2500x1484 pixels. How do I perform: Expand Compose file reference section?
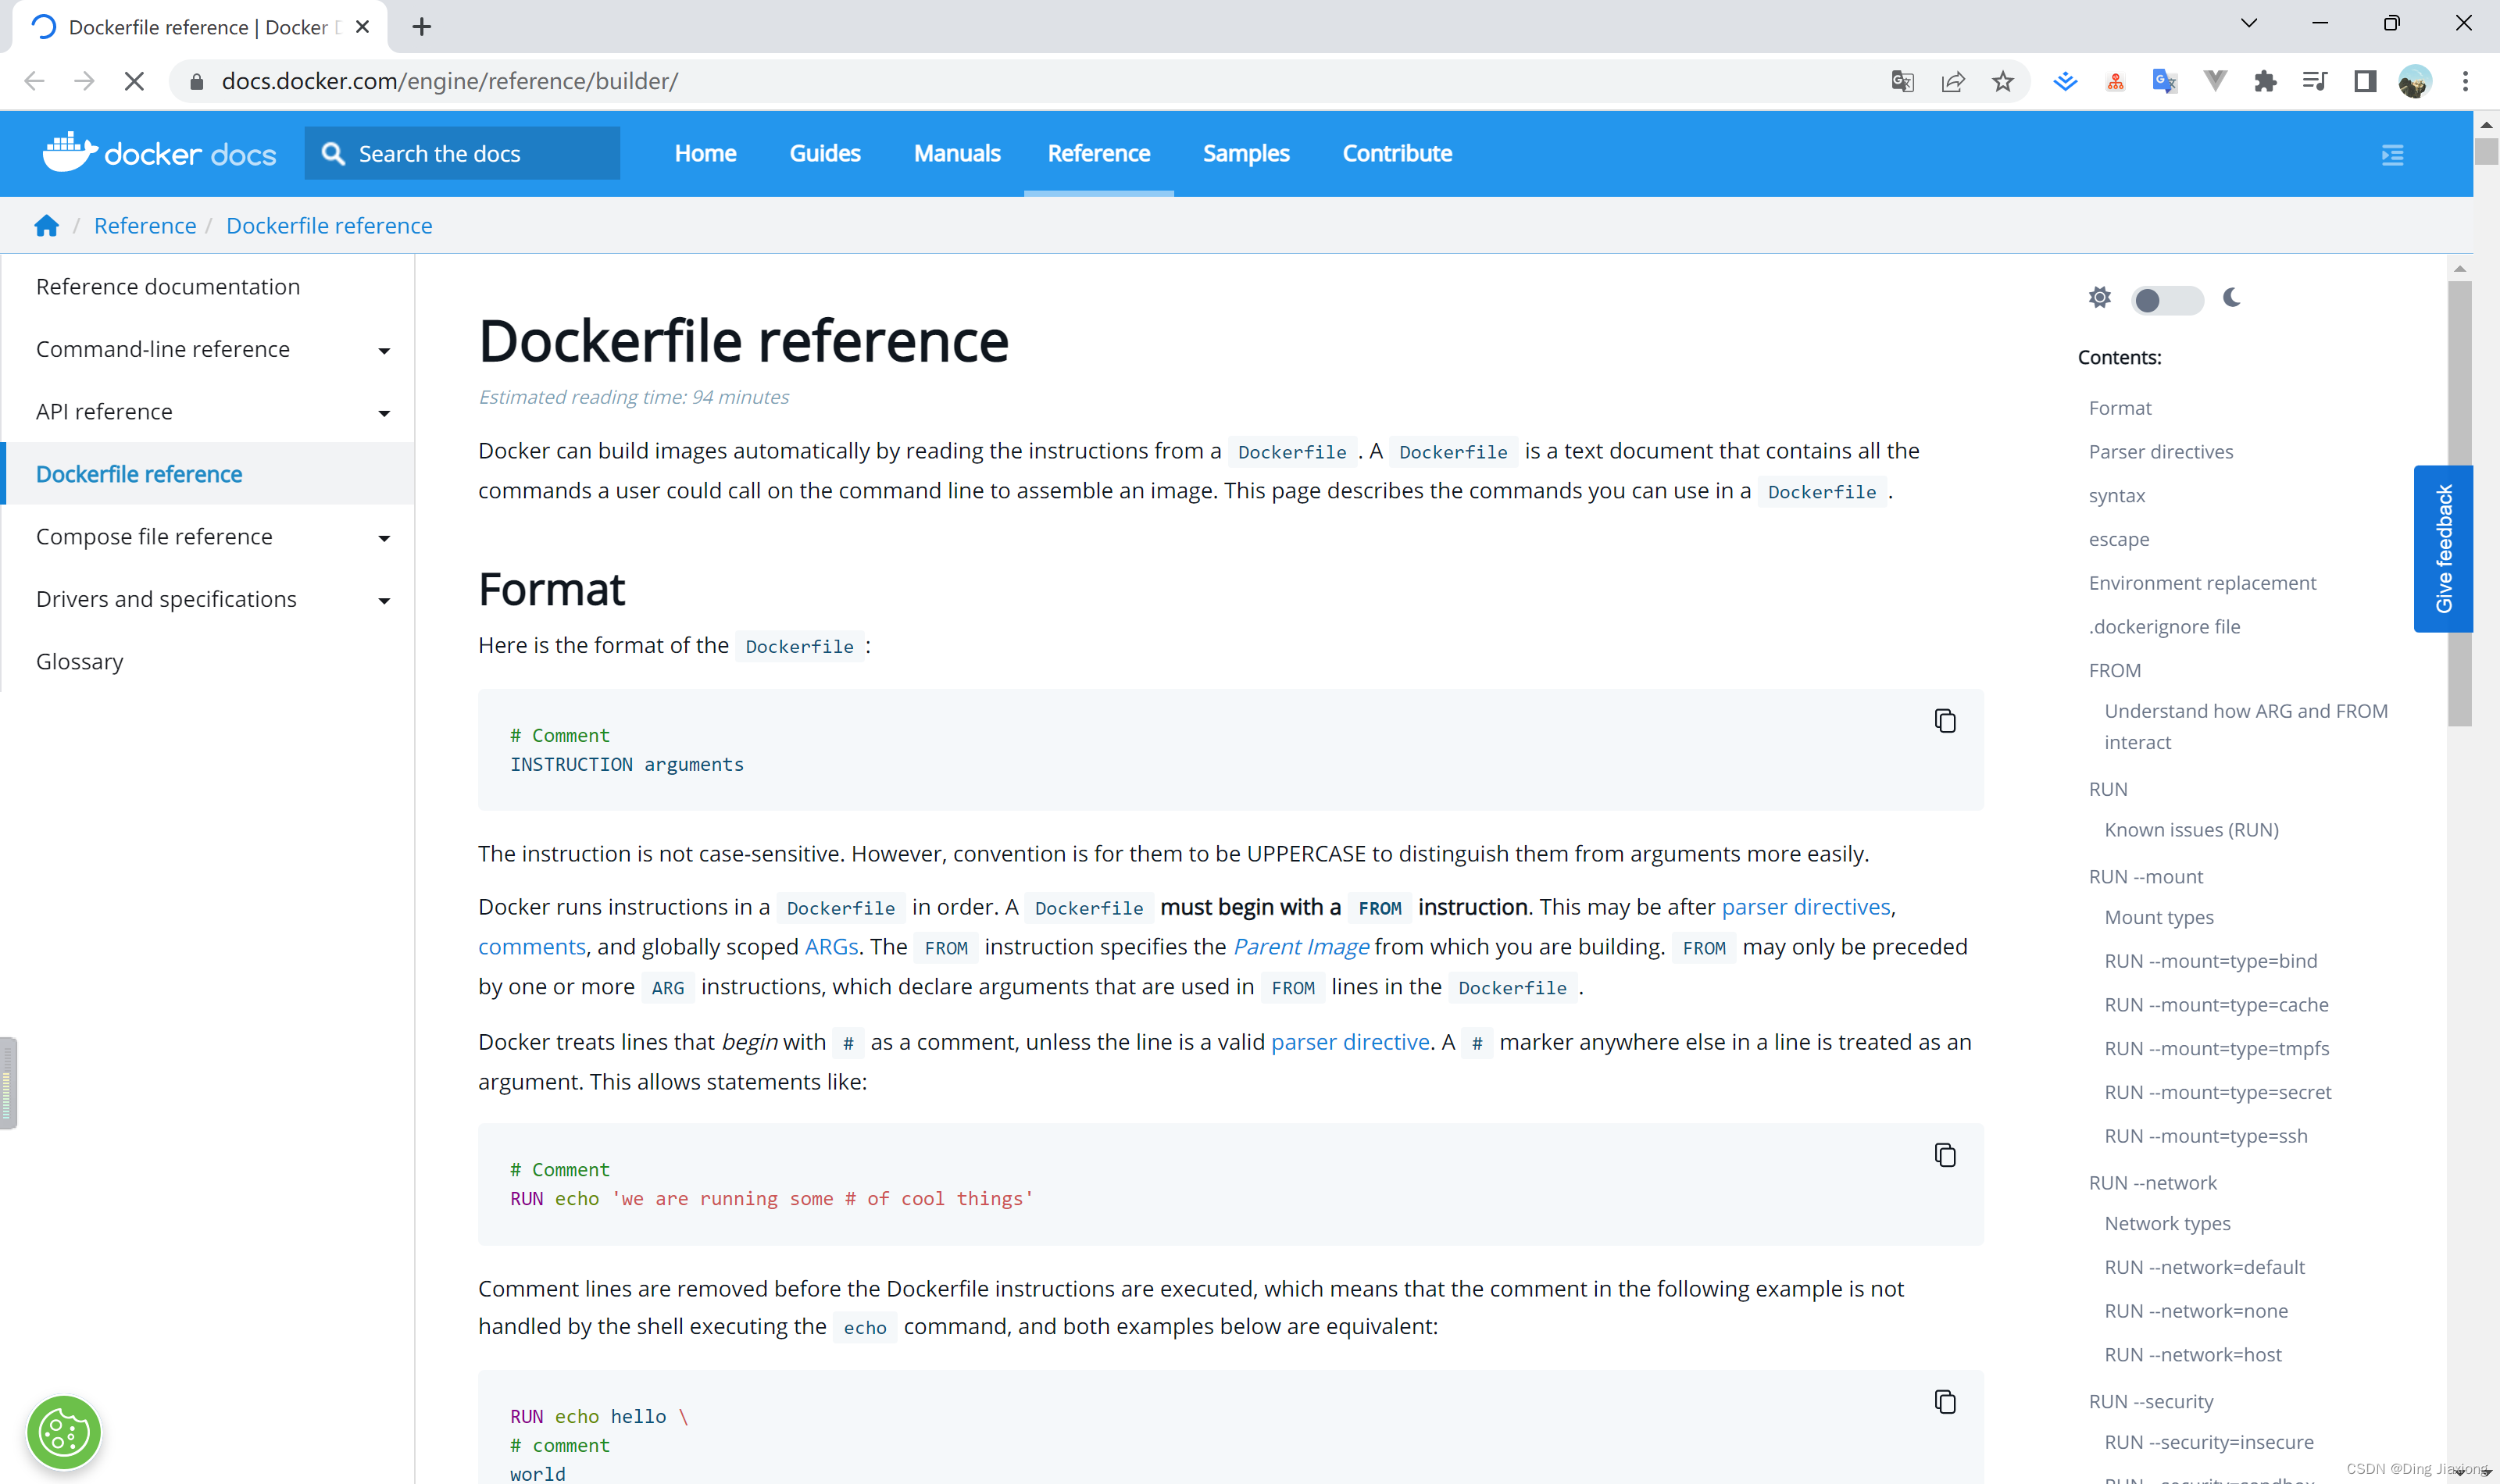click(384, 538)
